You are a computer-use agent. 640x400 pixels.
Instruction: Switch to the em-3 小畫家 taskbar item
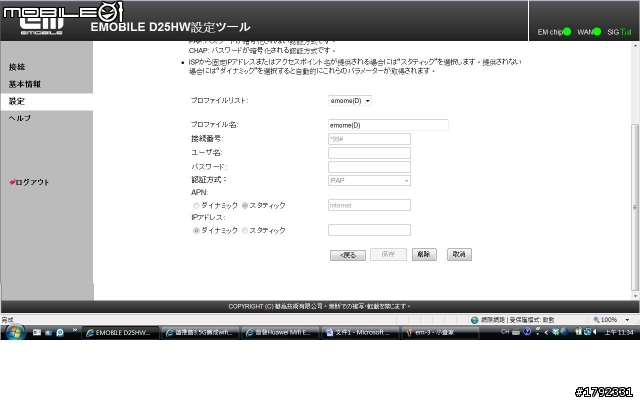click(440, 333)
